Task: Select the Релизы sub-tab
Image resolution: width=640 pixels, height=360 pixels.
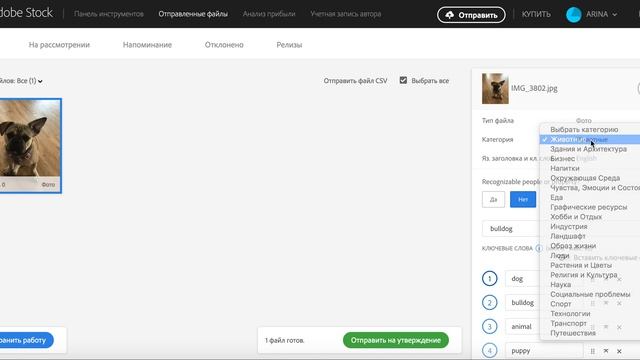Action: pos(289,45)
